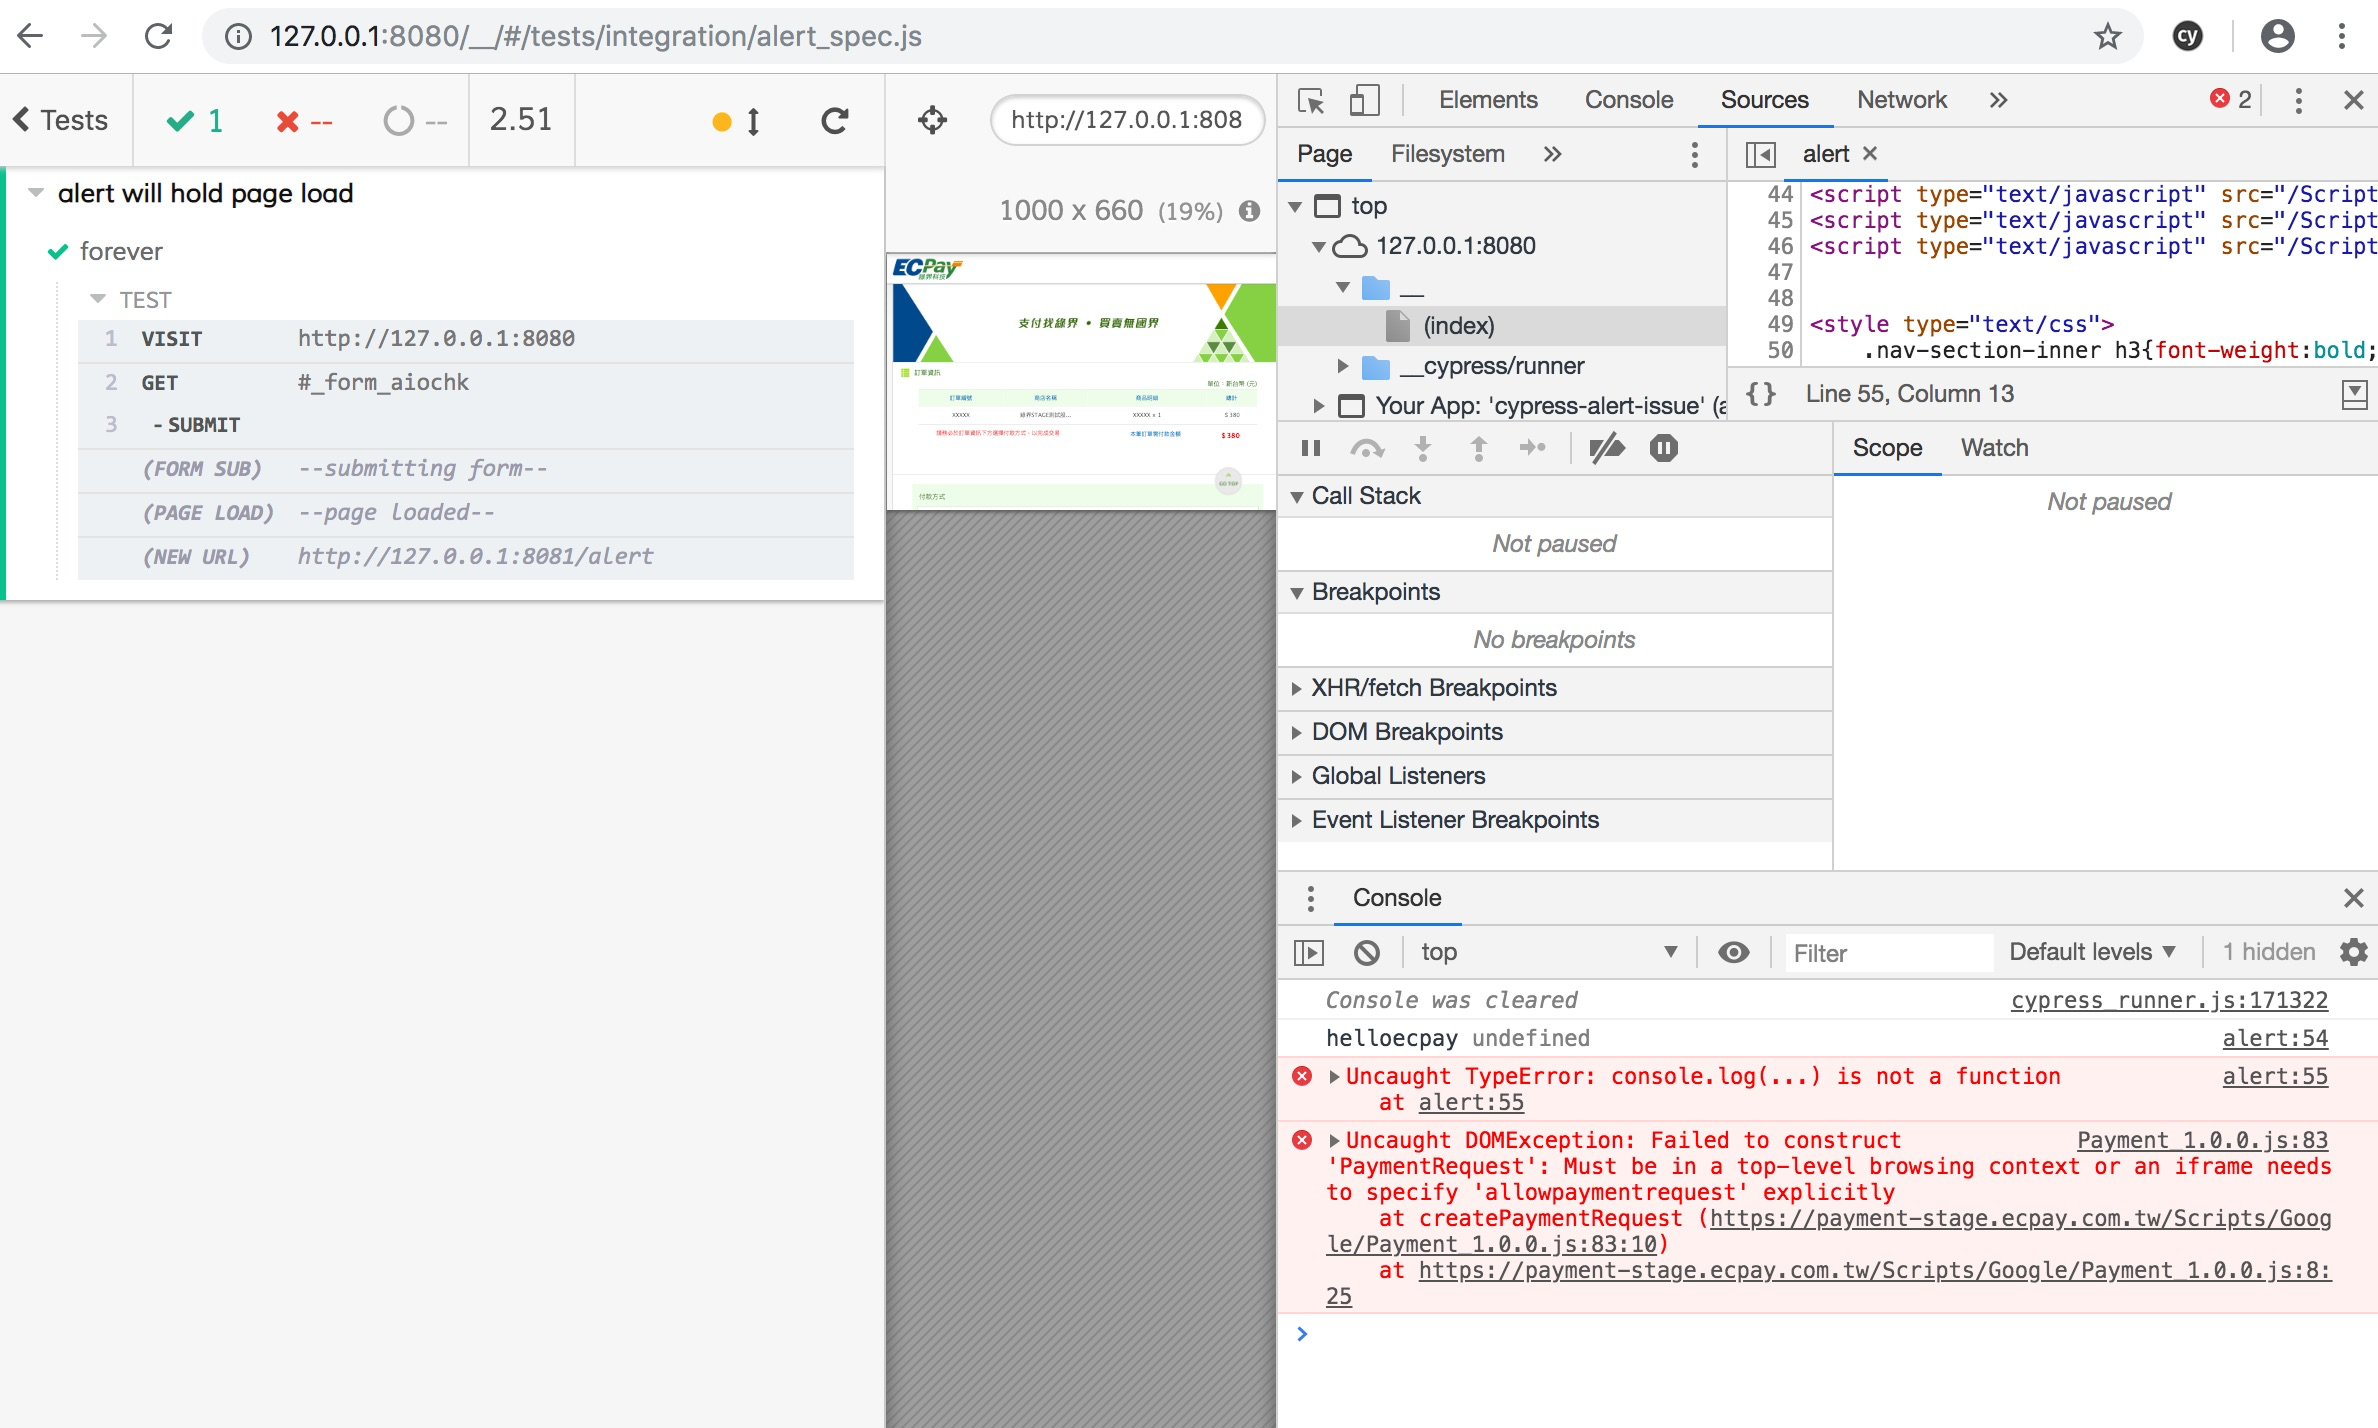Screen dimensions: 2378x1428
Task: Toggle the device toolbar icon
Action: pyautogui.click(x=1364, y=101)
